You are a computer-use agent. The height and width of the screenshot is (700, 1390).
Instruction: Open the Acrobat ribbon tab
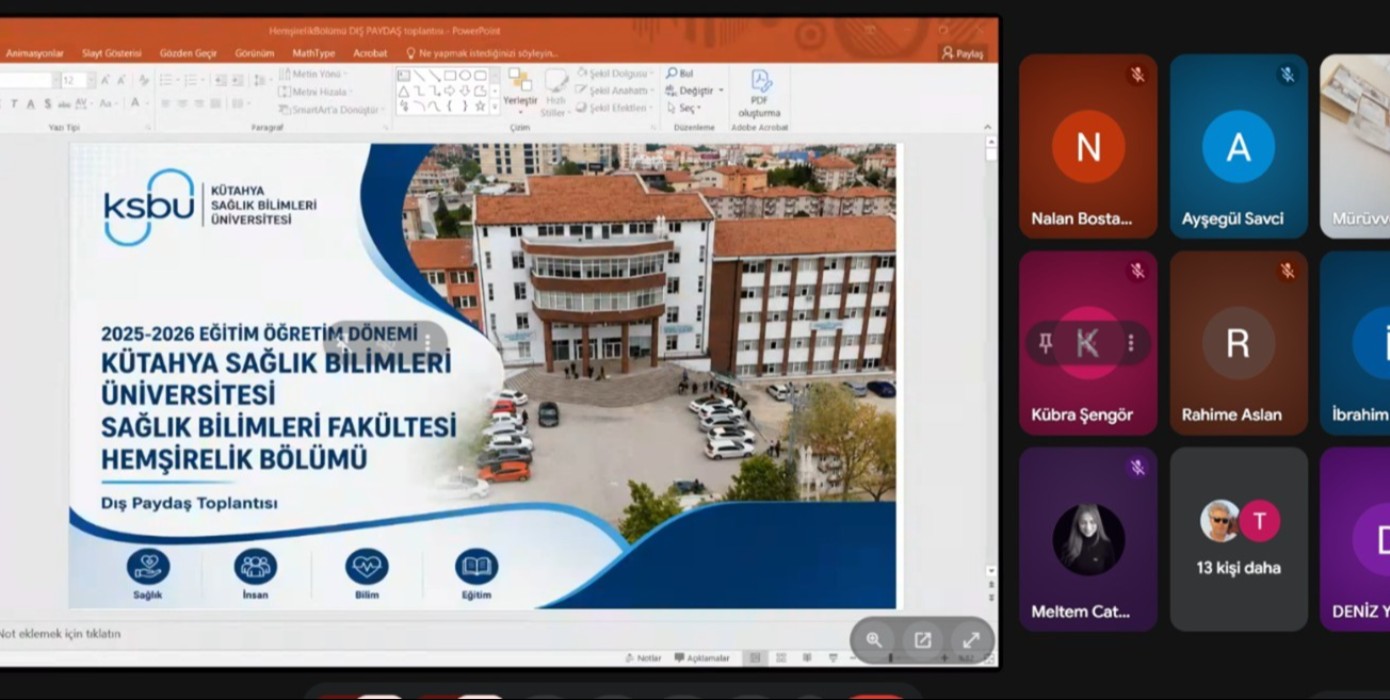pyautogui.click(x=370, y=53)
